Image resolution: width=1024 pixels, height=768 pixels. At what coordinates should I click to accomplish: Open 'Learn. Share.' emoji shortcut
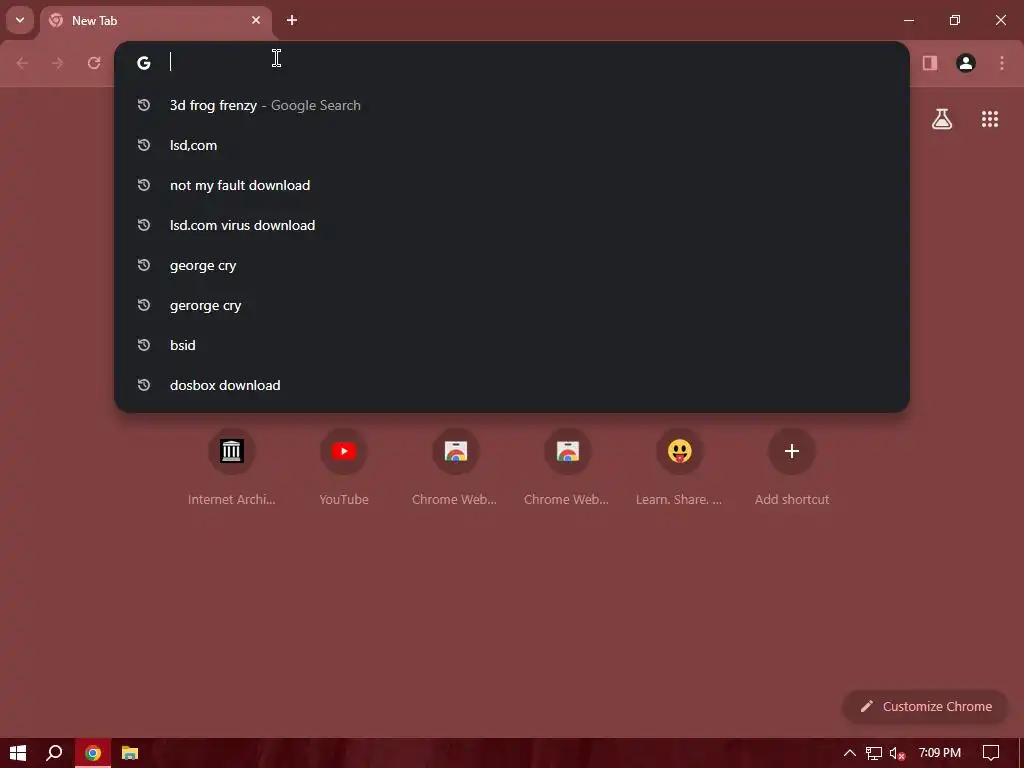pos(679,467)
